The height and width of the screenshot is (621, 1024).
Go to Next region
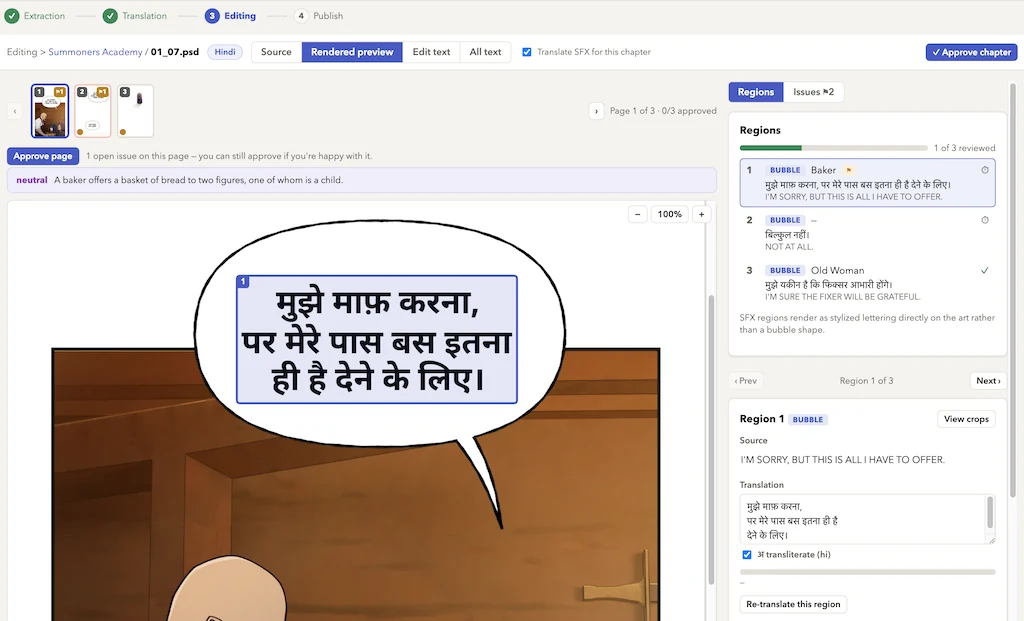[x=988, y=381]
